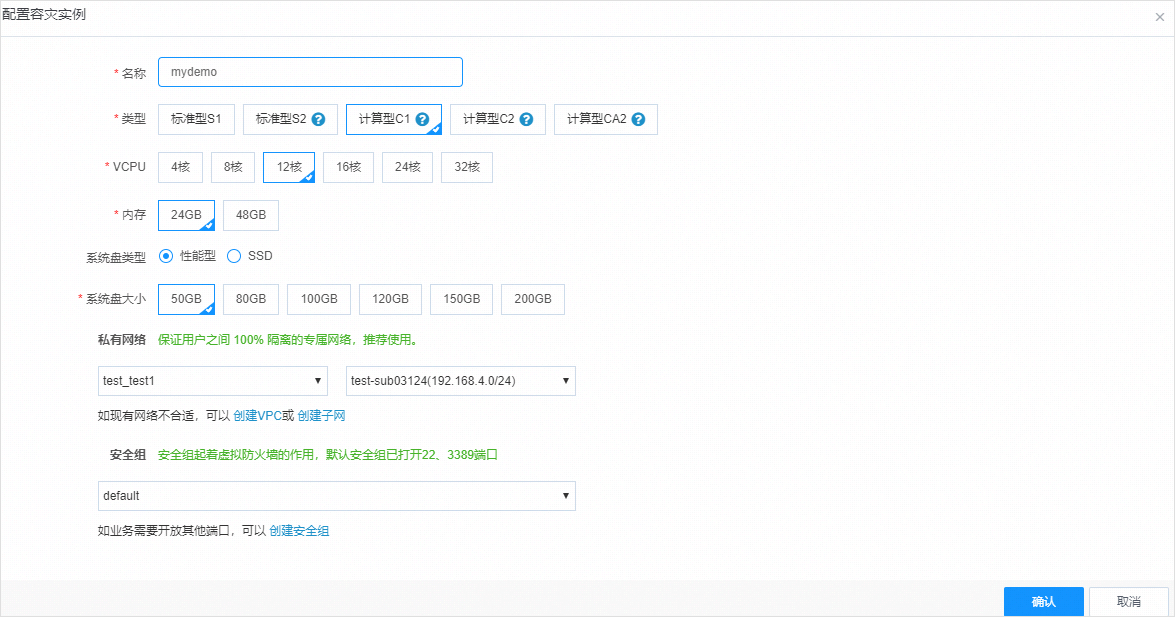1175x617 pixels.
Task: Select 48GB memory size
Action: click(x=250, y=215)
